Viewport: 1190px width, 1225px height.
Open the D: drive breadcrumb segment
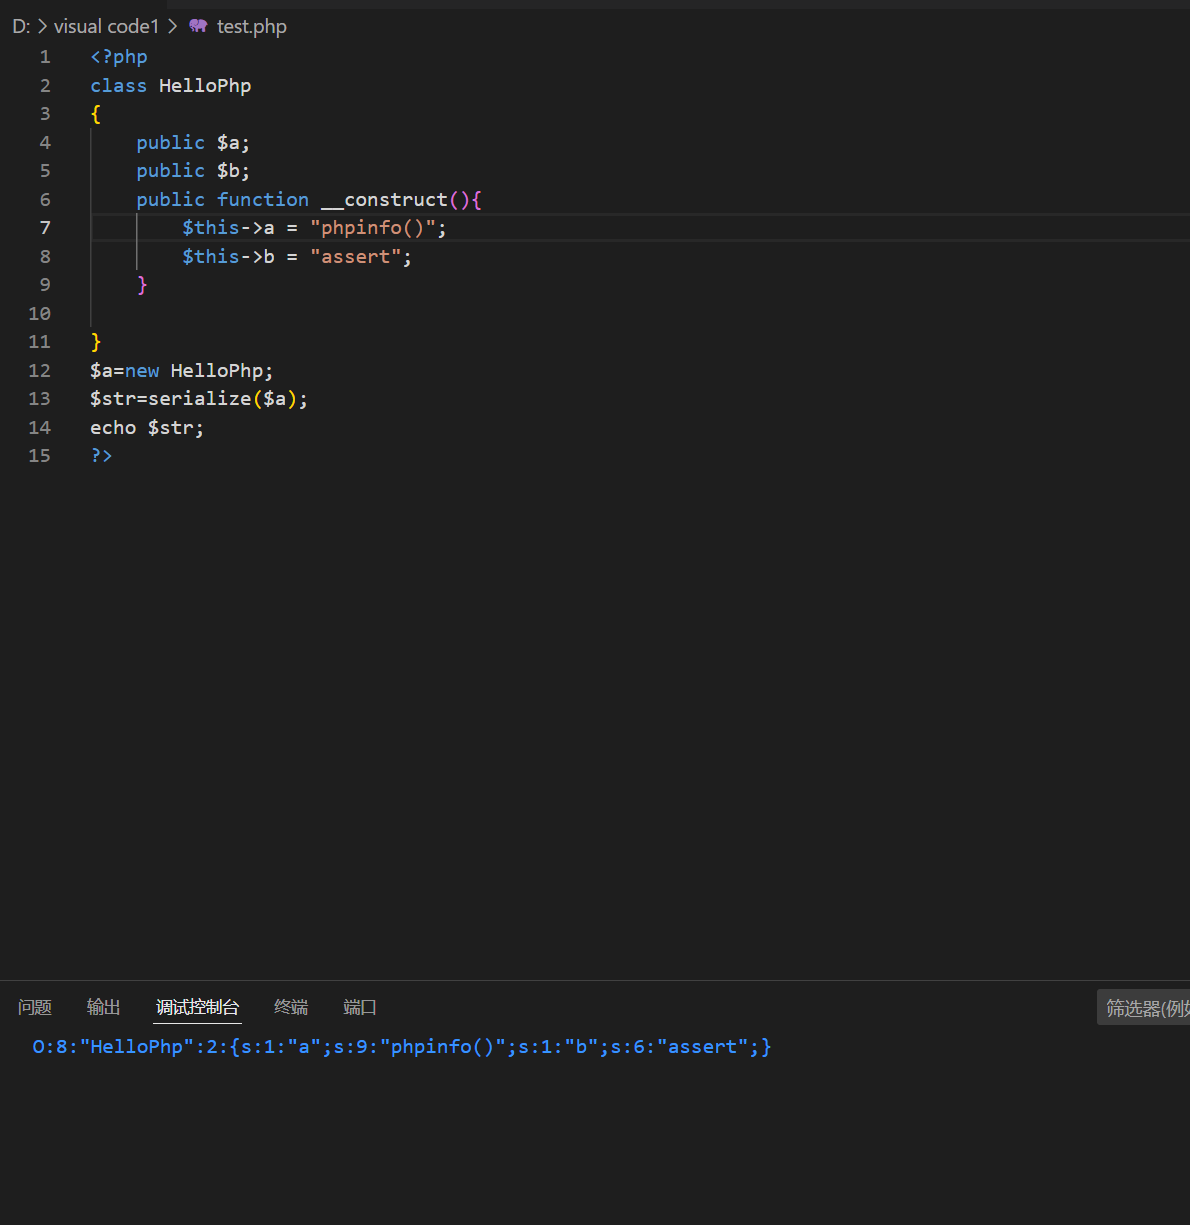(21, 26)
